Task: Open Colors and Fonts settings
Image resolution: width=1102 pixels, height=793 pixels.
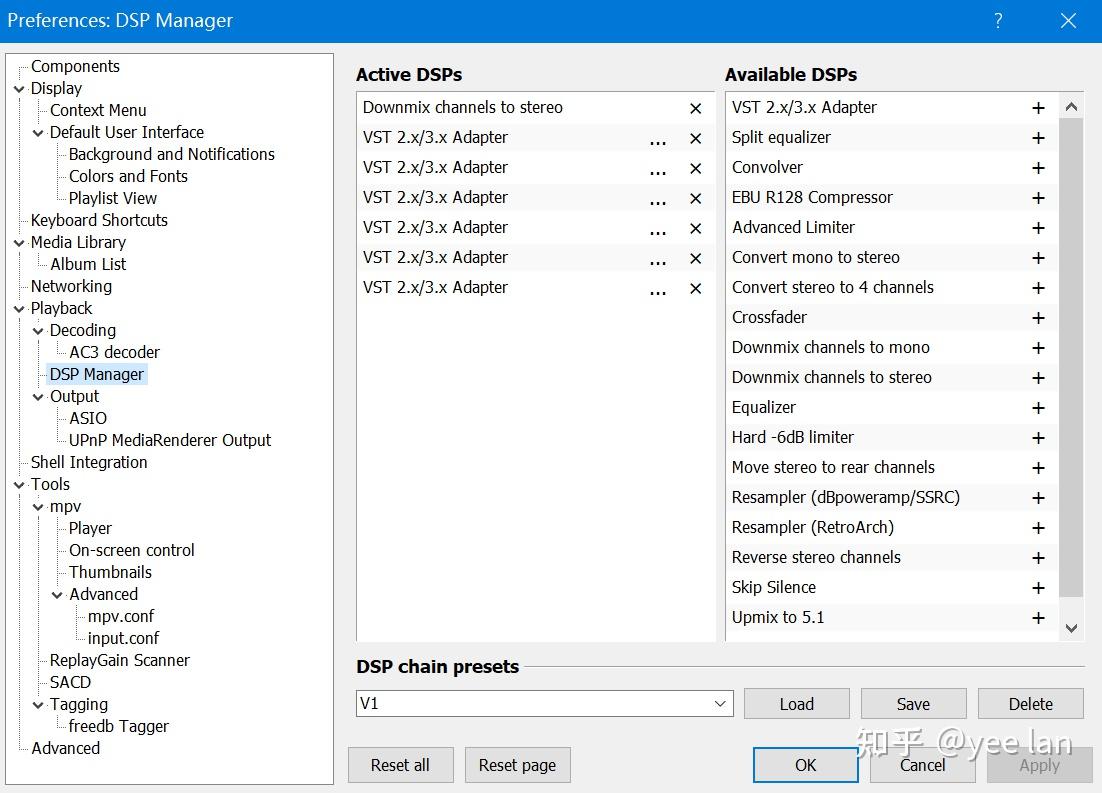Action: pos(128,176)
